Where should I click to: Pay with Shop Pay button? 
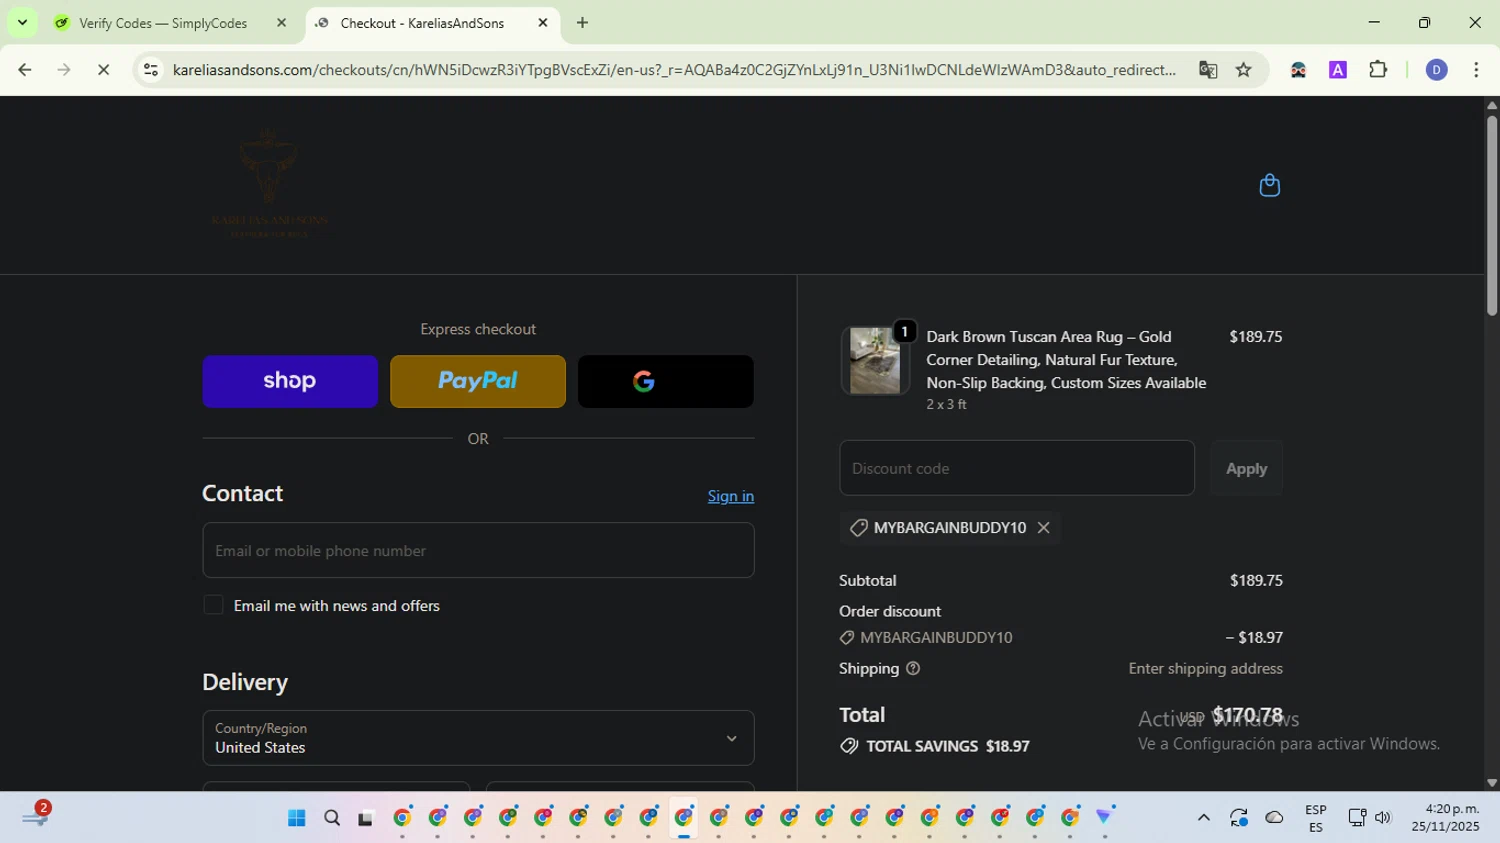tap(290, 381)
